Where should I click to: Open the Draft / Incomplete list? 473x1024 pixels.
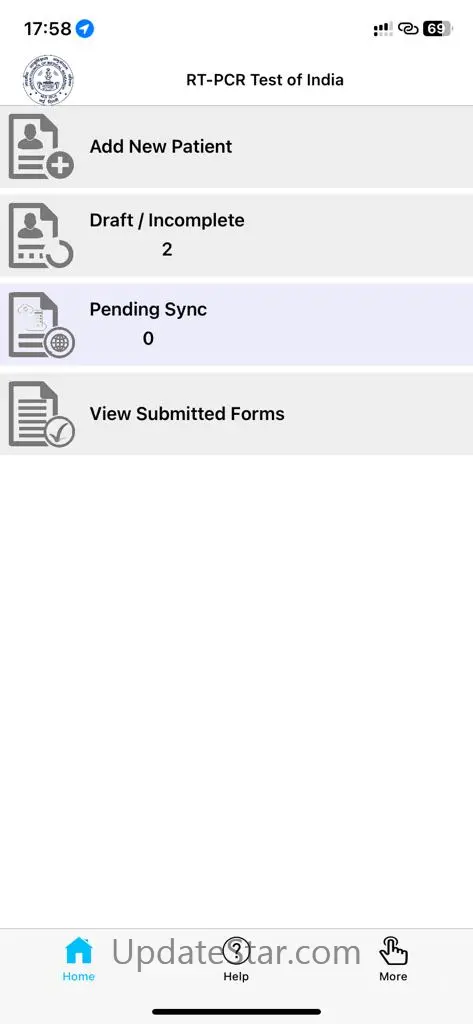click(236, 236)
